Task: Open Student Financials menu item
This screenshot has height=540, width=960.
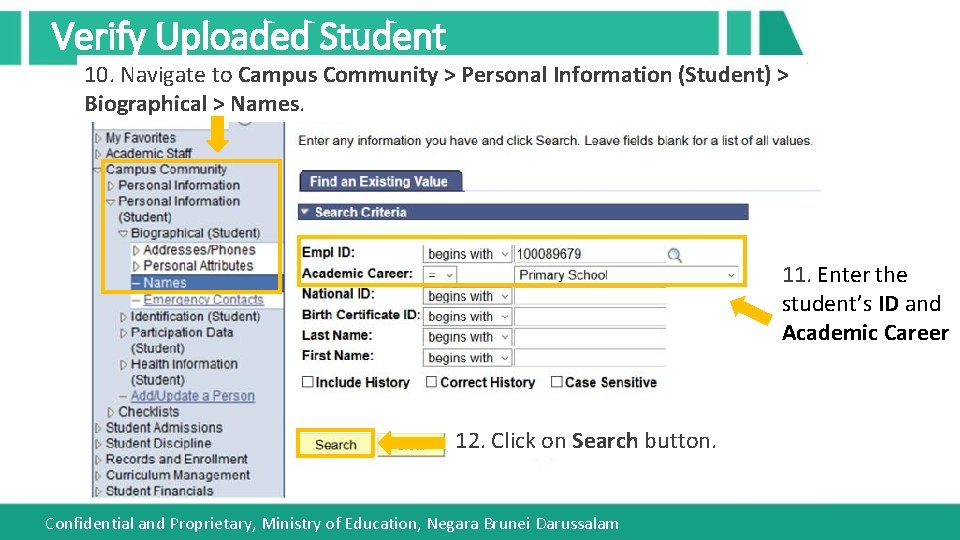Action: tap(160, 491)
